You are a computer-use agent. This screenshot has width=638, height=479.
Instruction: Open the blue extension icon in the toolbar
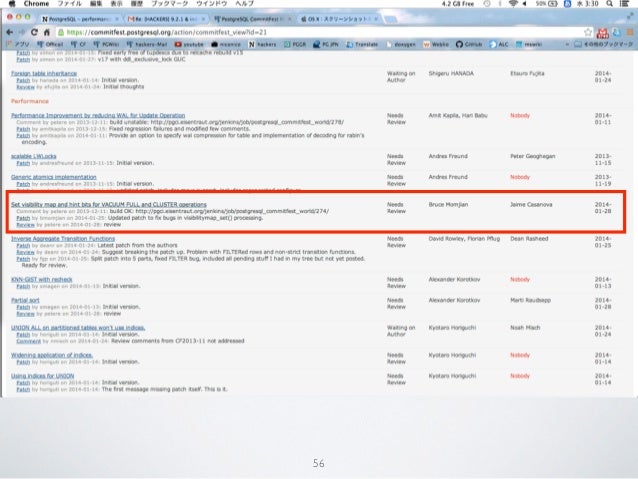[617, 32]
